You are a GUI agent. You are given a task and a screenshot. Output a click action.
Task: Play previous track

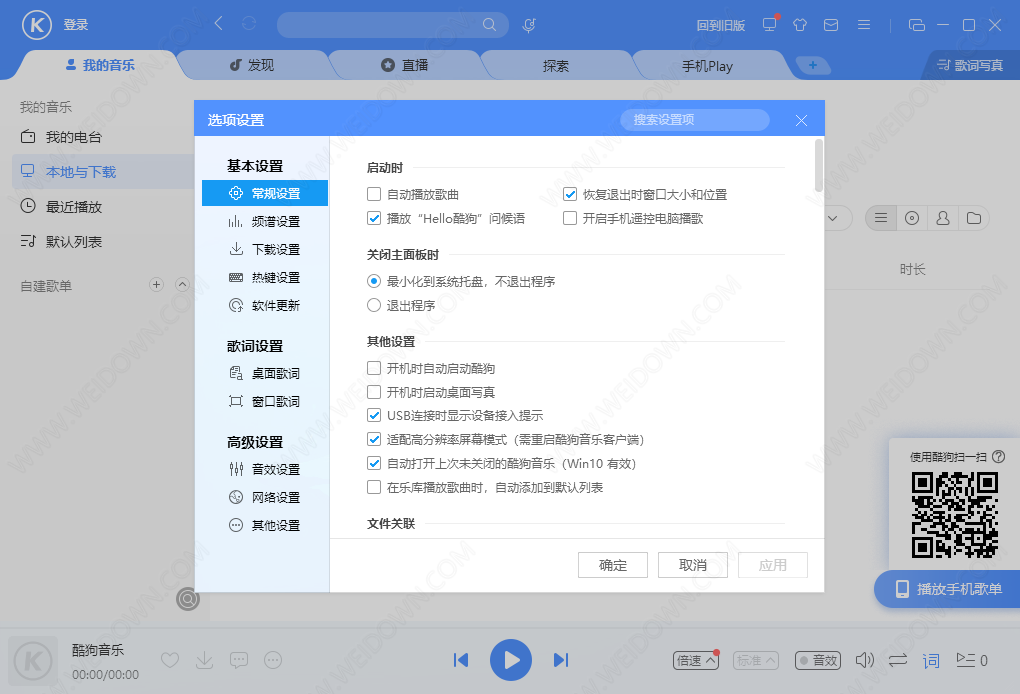pos(461,660)
